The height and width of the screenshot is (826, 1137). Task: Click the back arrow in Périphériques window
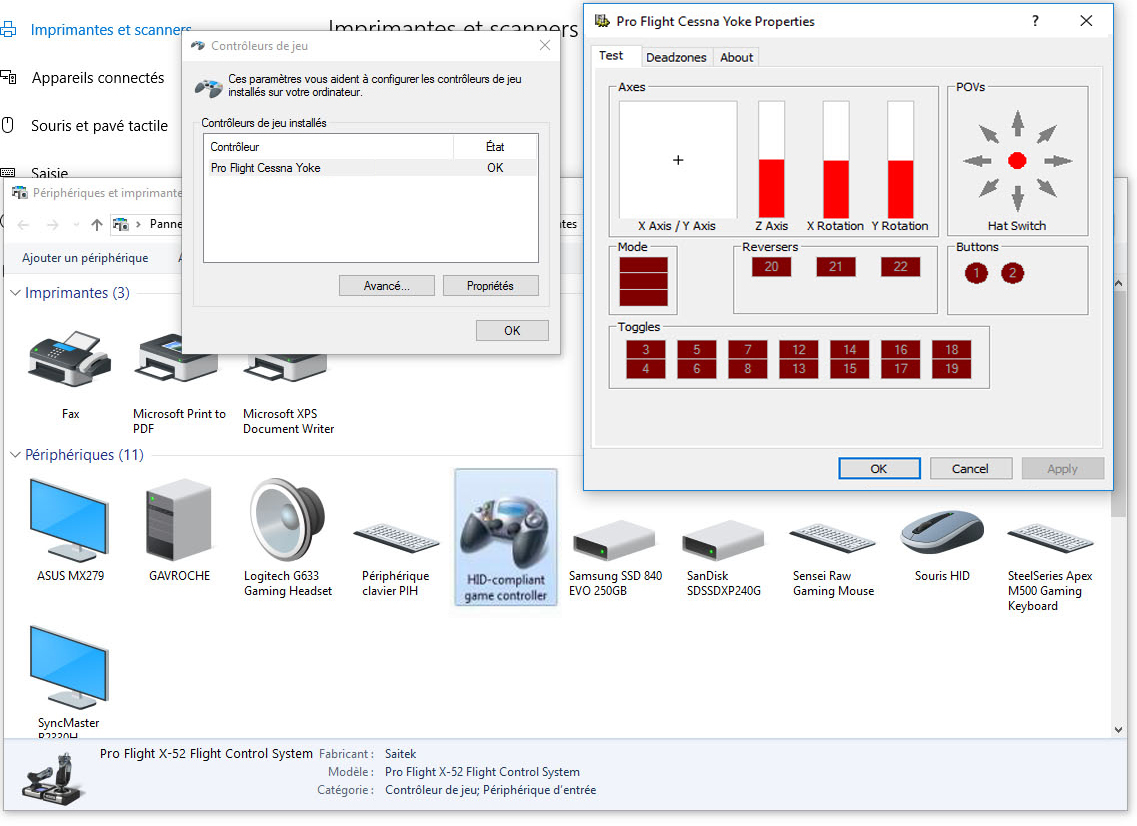coord(23,224)
